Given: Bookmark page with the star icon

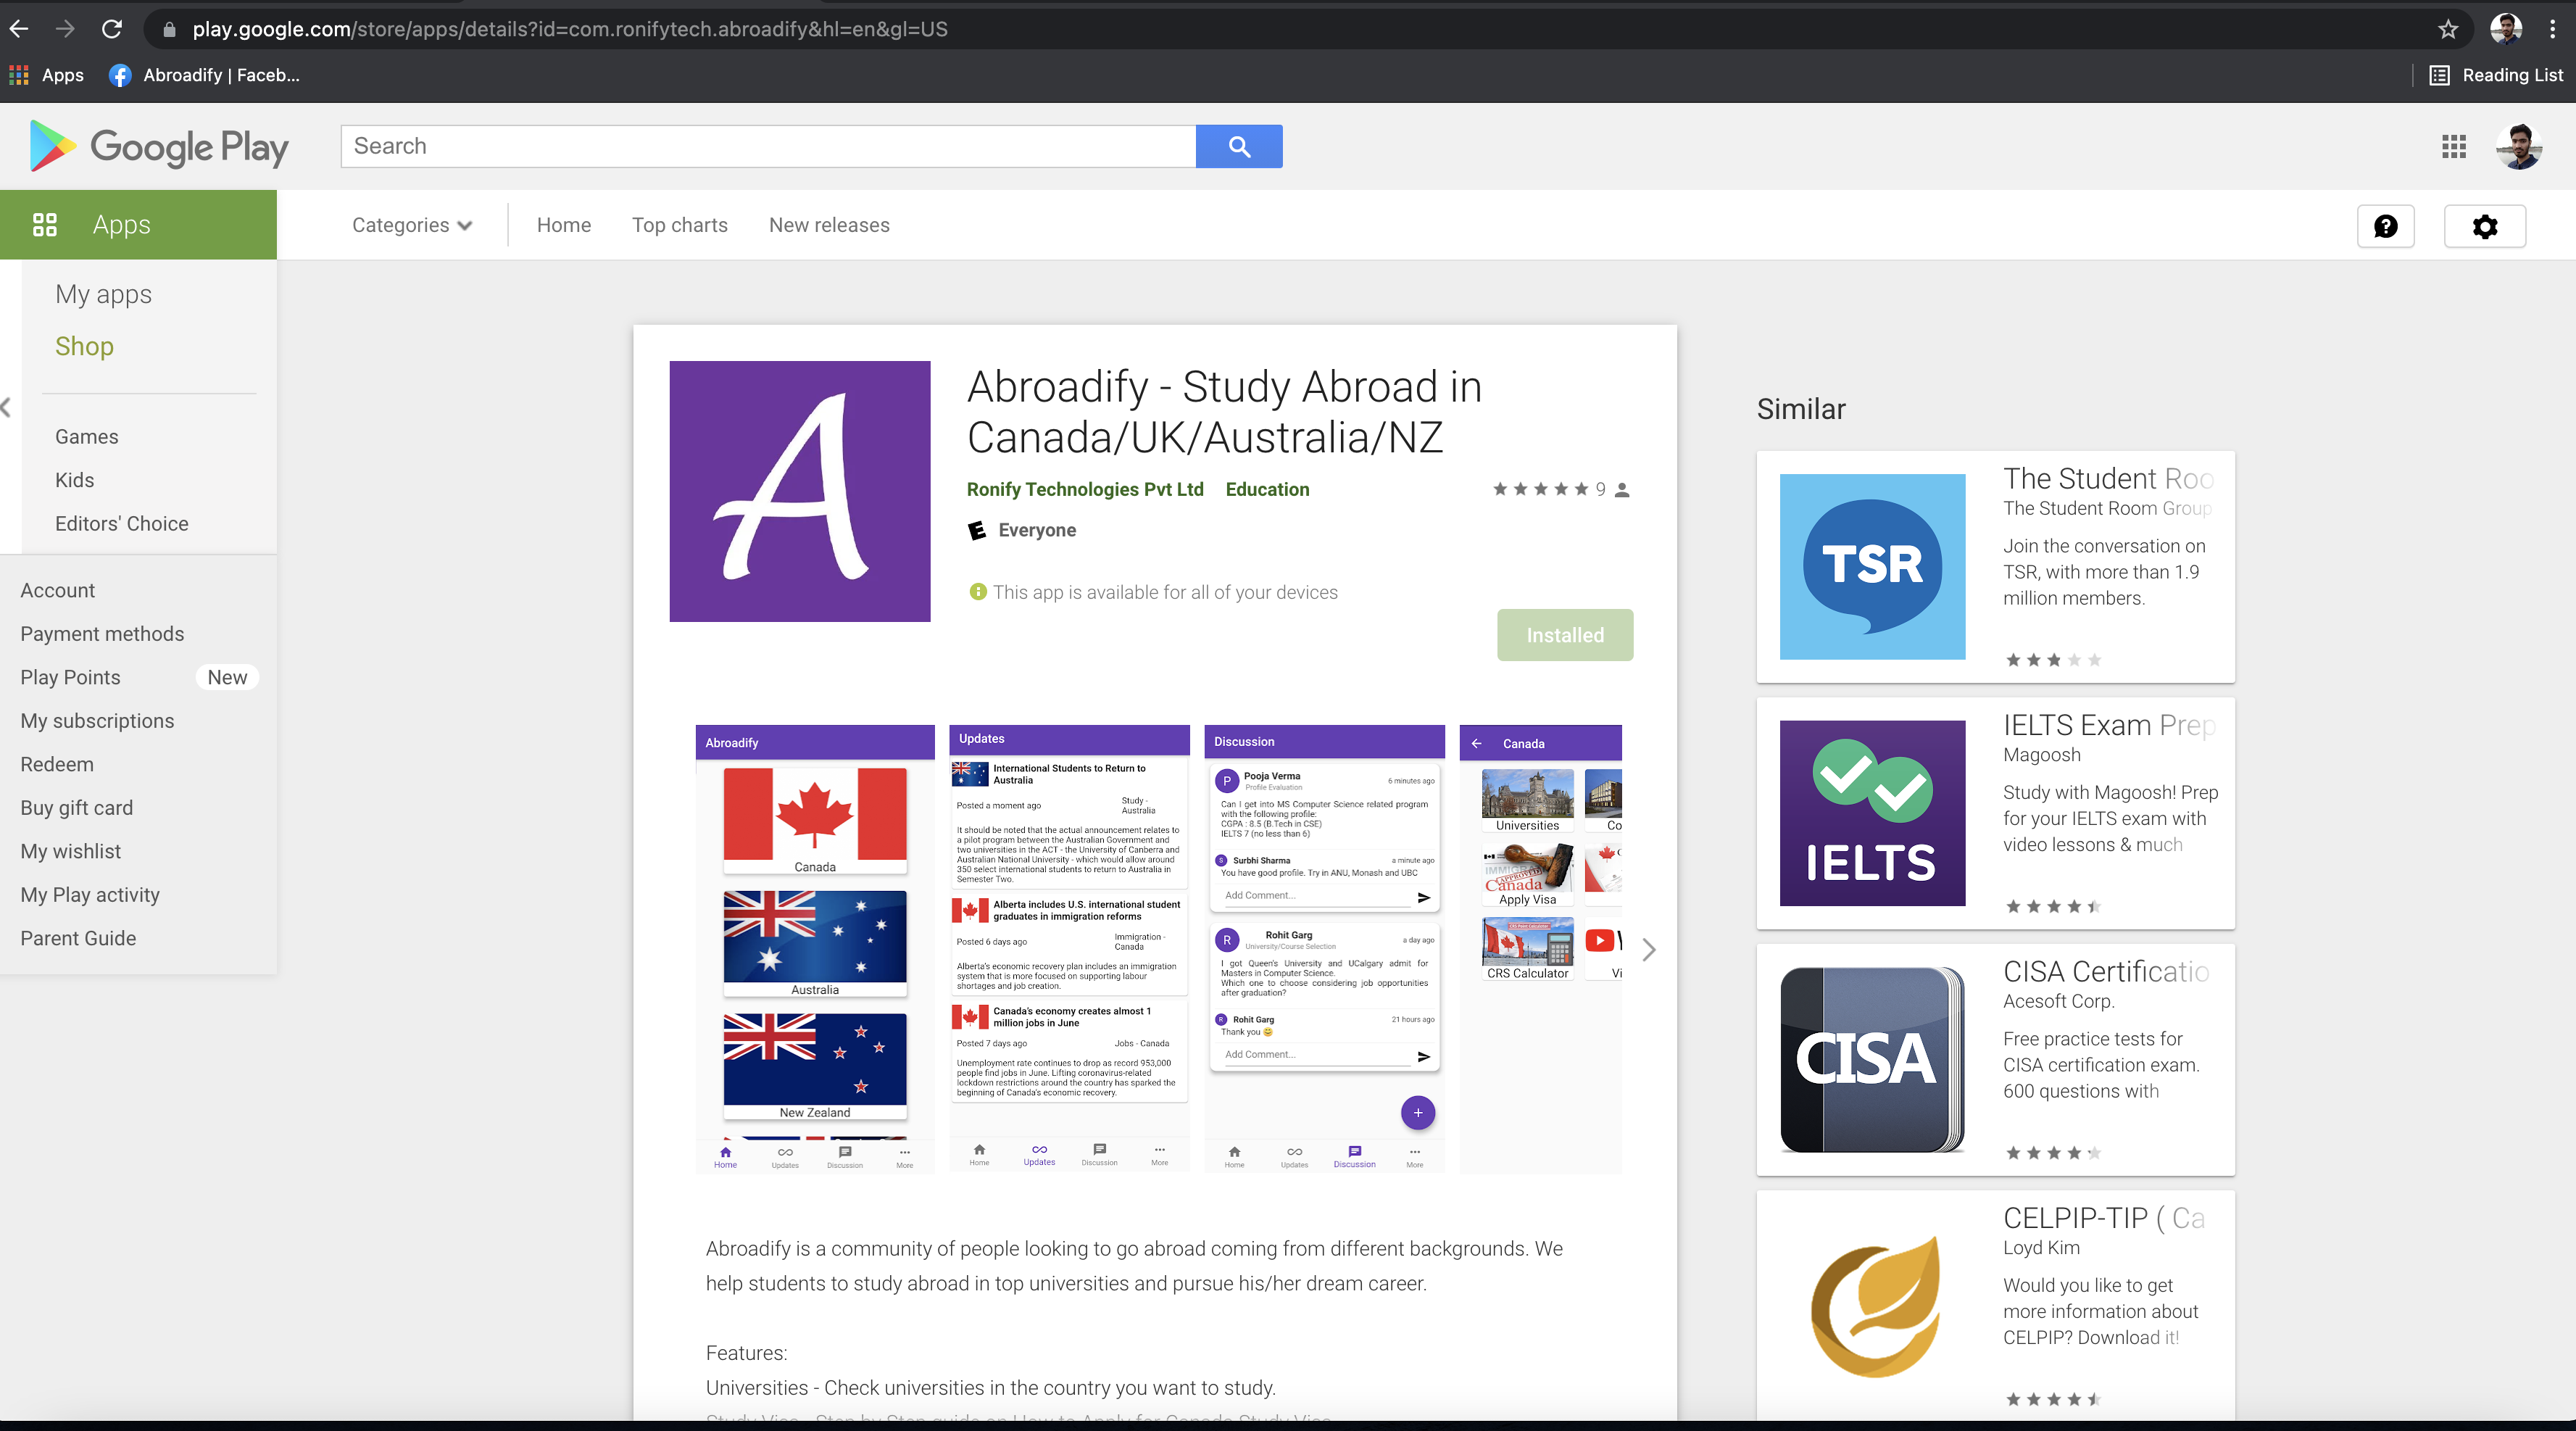Looking at the screenshot, I should (2447, 29).
